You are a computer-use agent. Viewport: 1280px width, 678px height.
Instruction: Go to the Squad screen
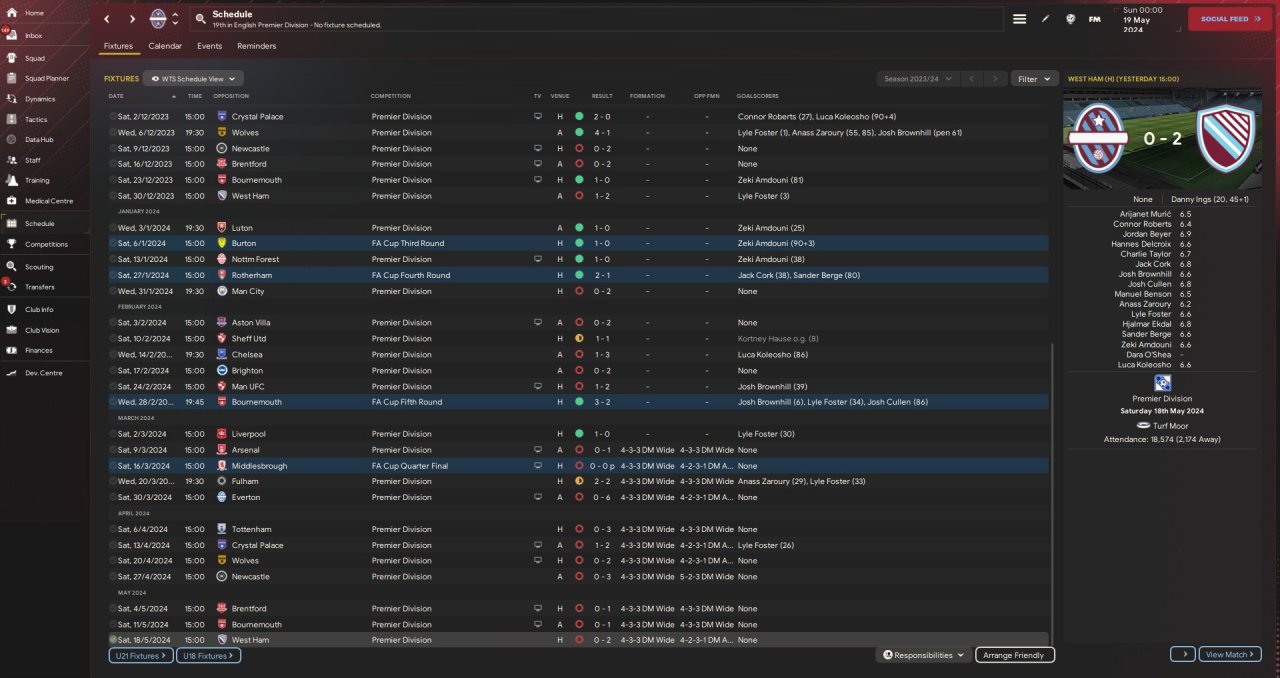34,58
